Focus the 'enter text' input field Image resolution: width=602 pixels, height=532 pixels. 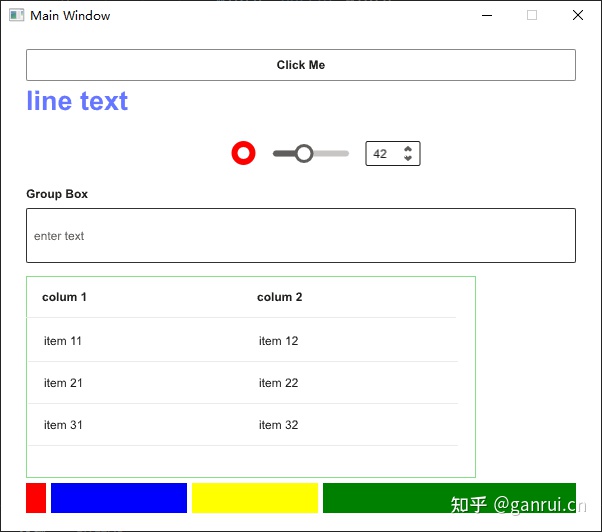pos(300,236)
